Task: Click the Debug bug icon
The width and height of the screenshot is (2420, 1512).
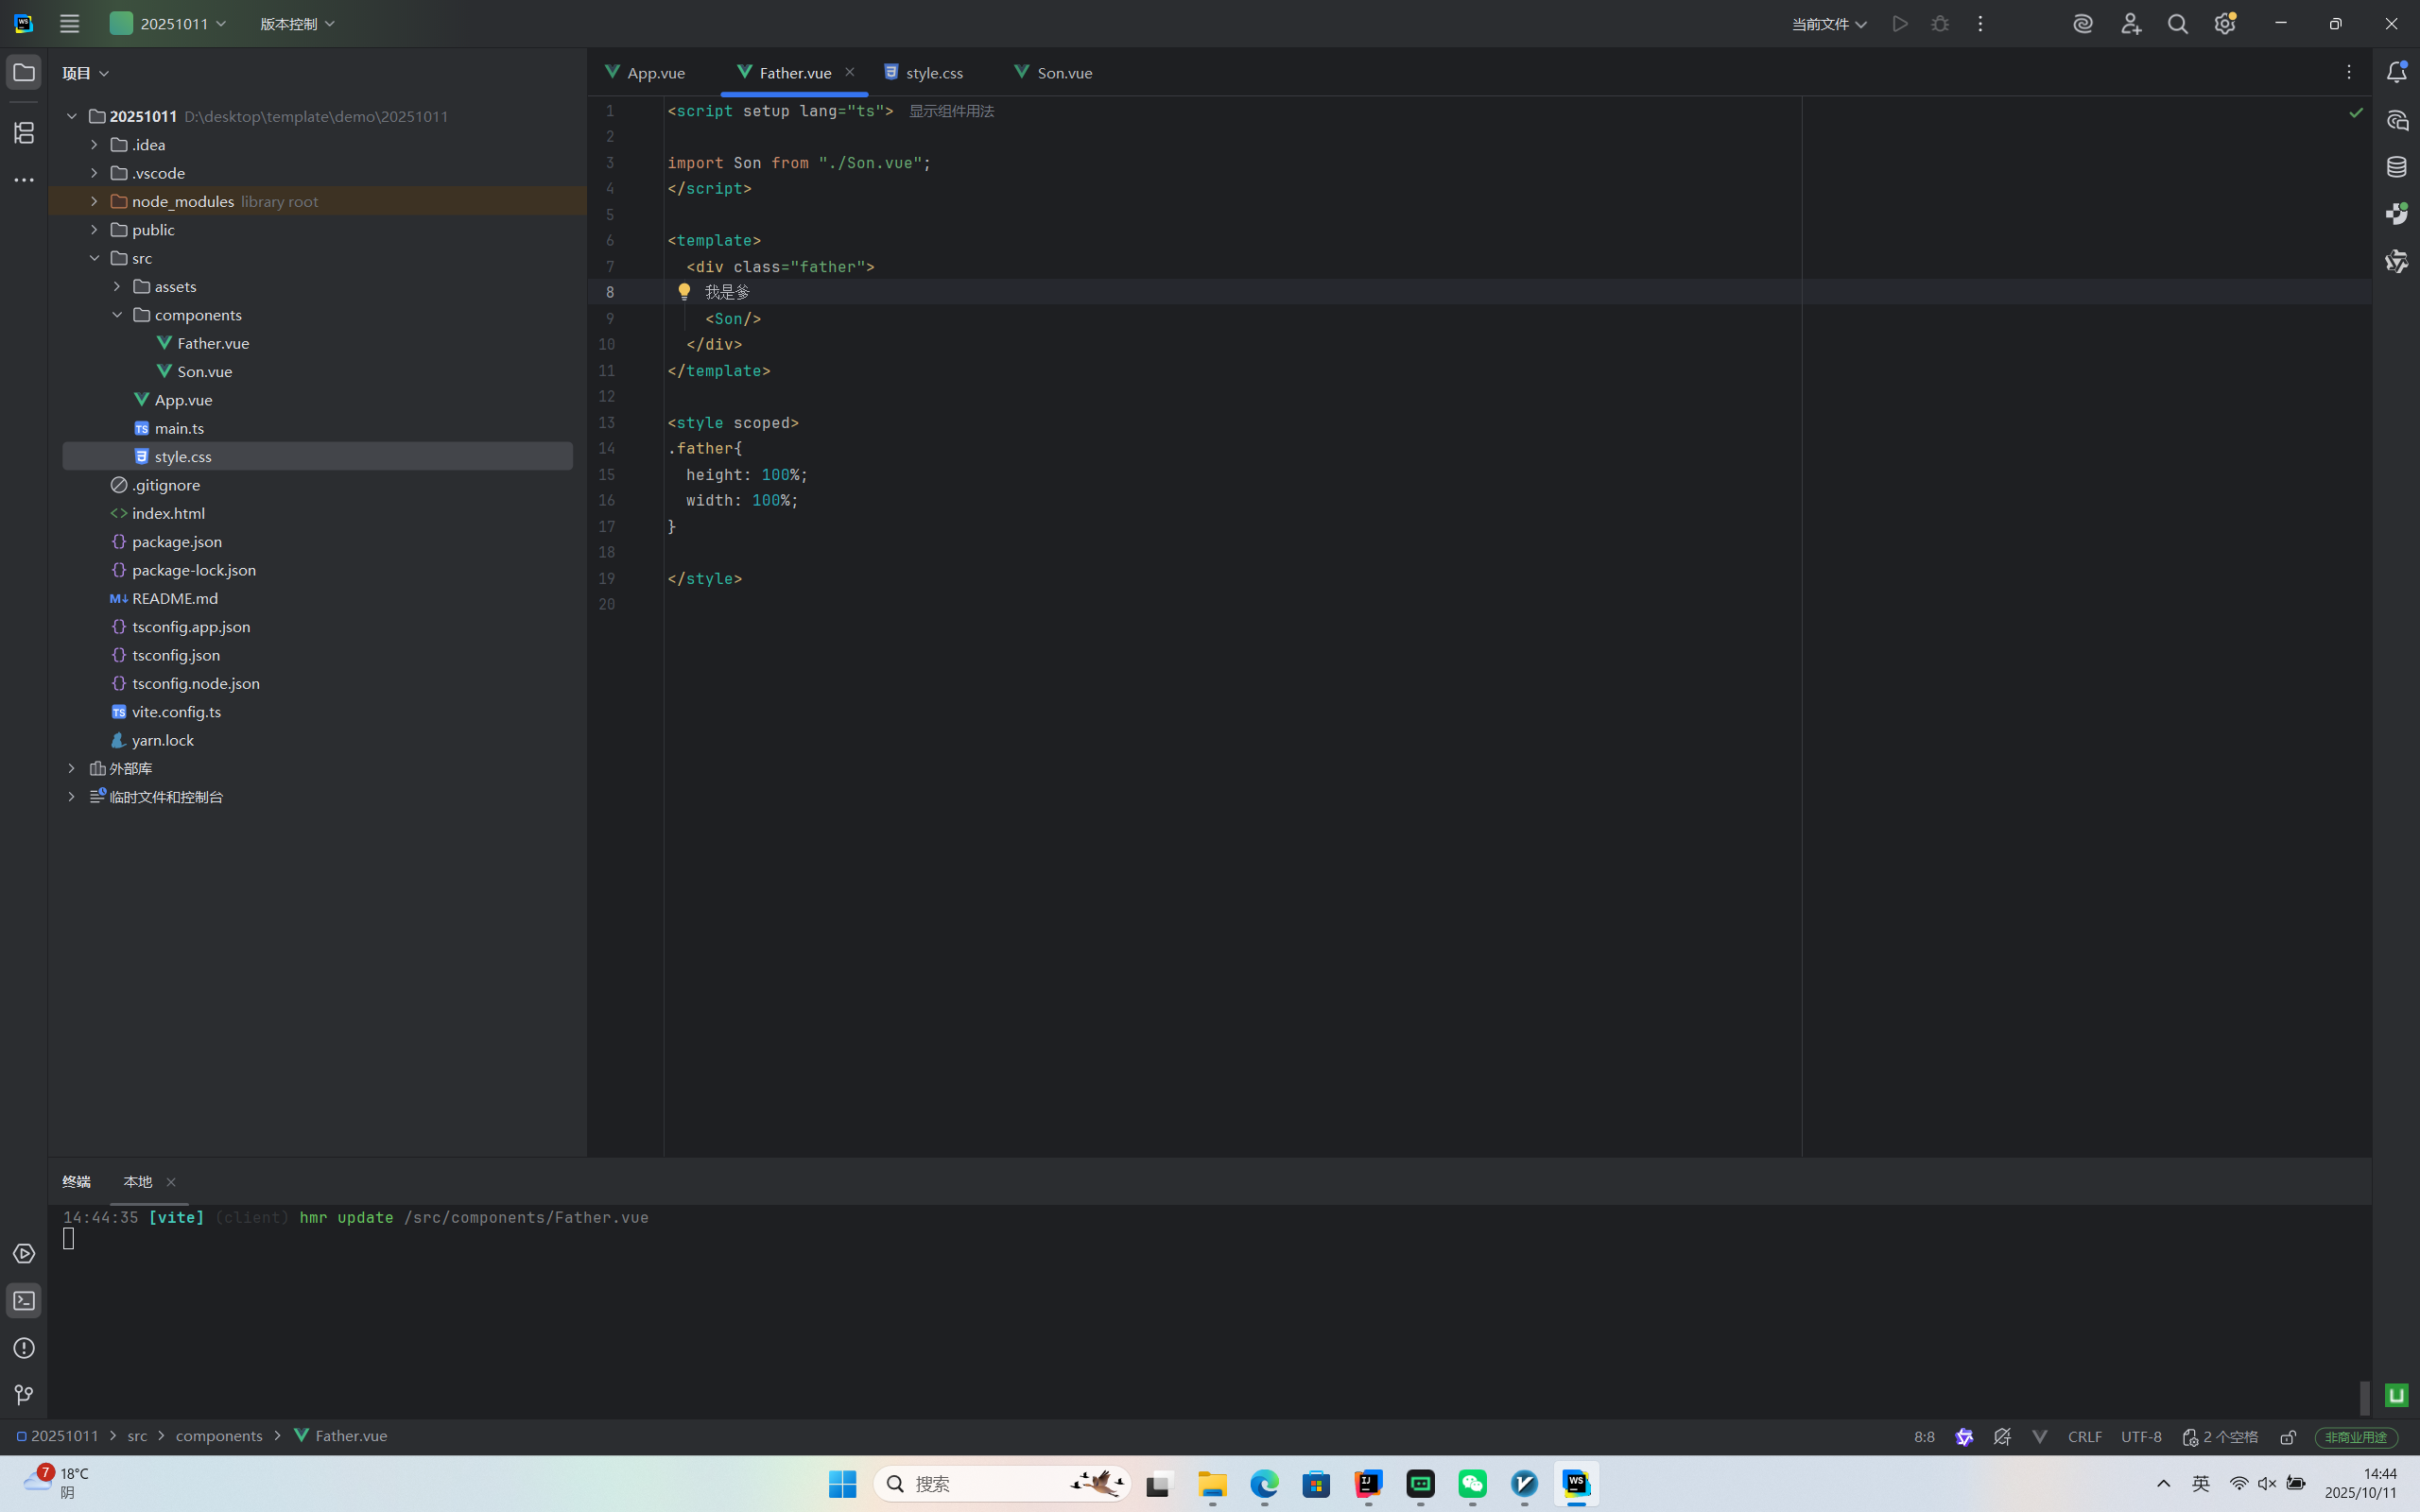Action: tap(1940, 24)
